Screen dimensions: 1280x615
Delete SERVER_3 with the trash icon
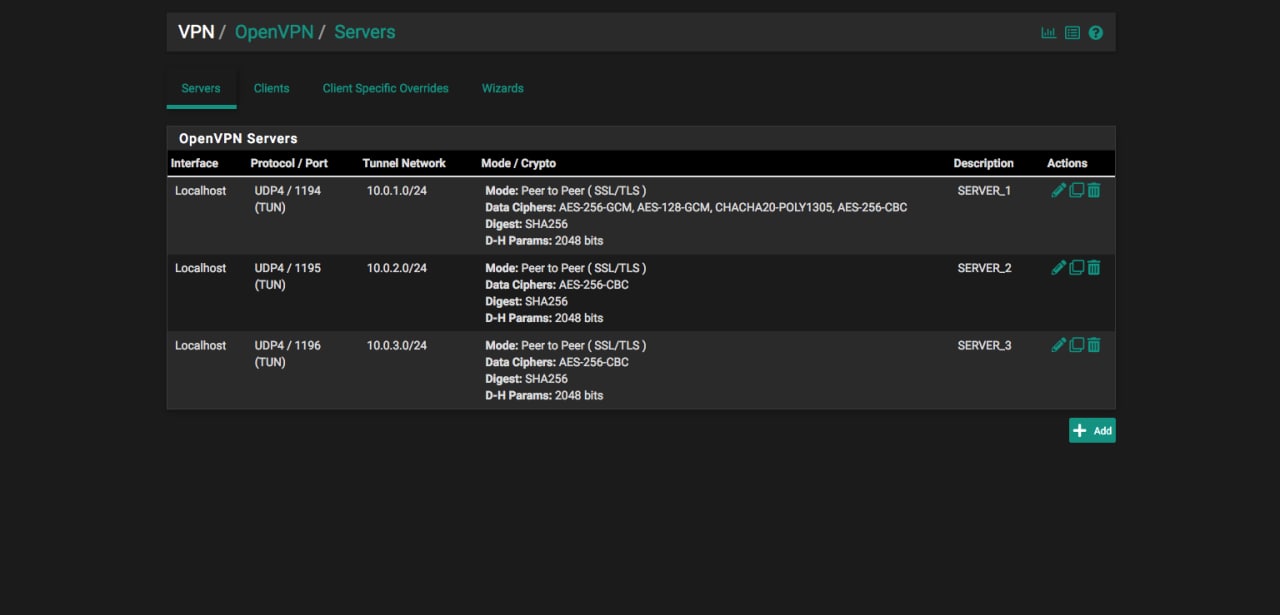[x=1094, y=345]
